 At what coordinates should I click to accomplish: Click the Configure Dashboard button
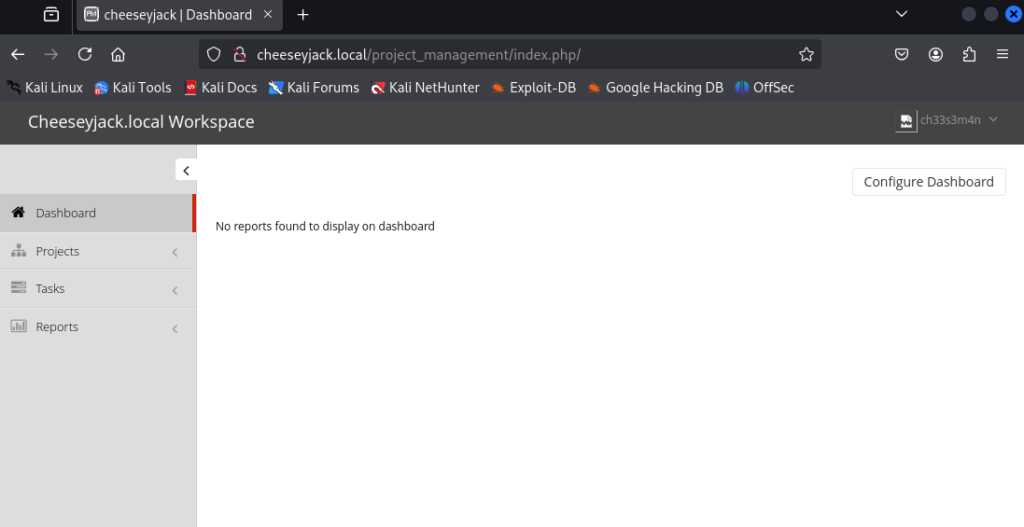(929, 182)
